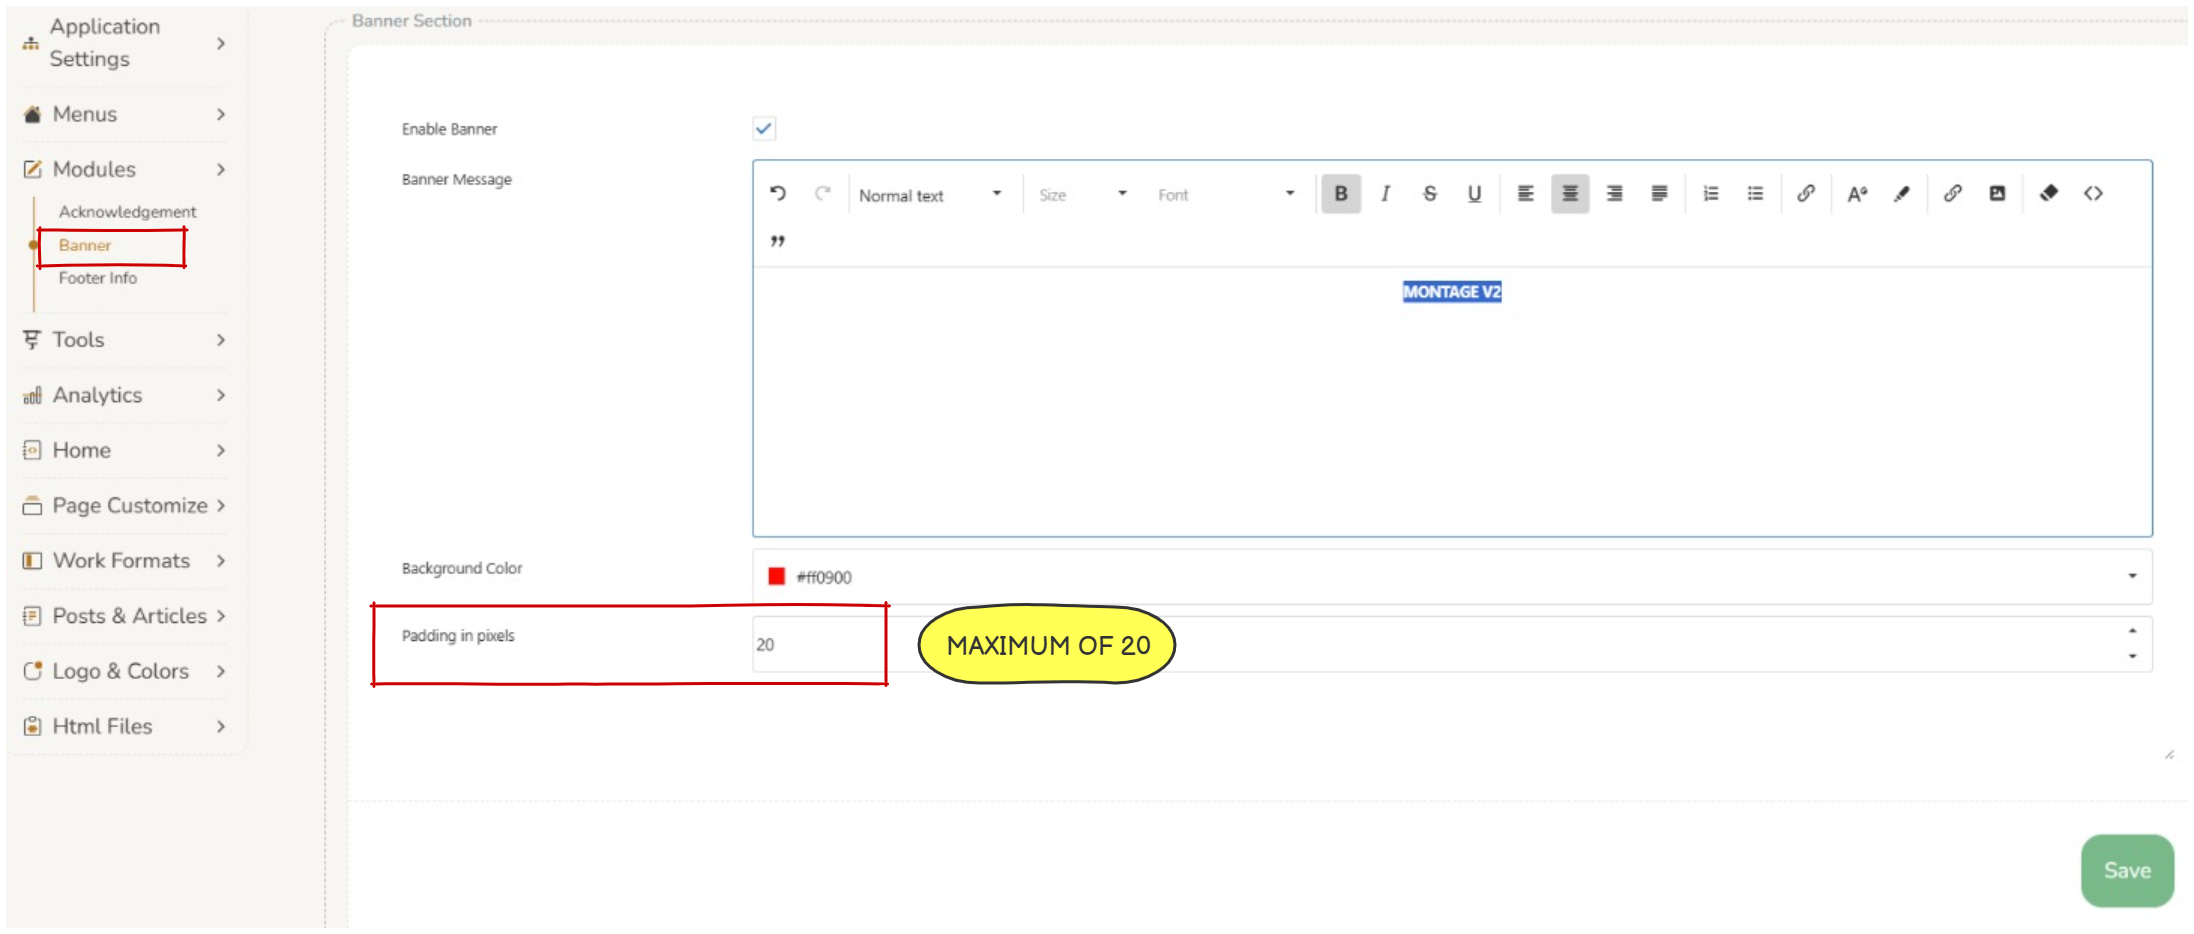The height and width of the screenshot is (934, 2194).
Task: Click the undo icon in editor toolbar
Action: coord(778,194)
